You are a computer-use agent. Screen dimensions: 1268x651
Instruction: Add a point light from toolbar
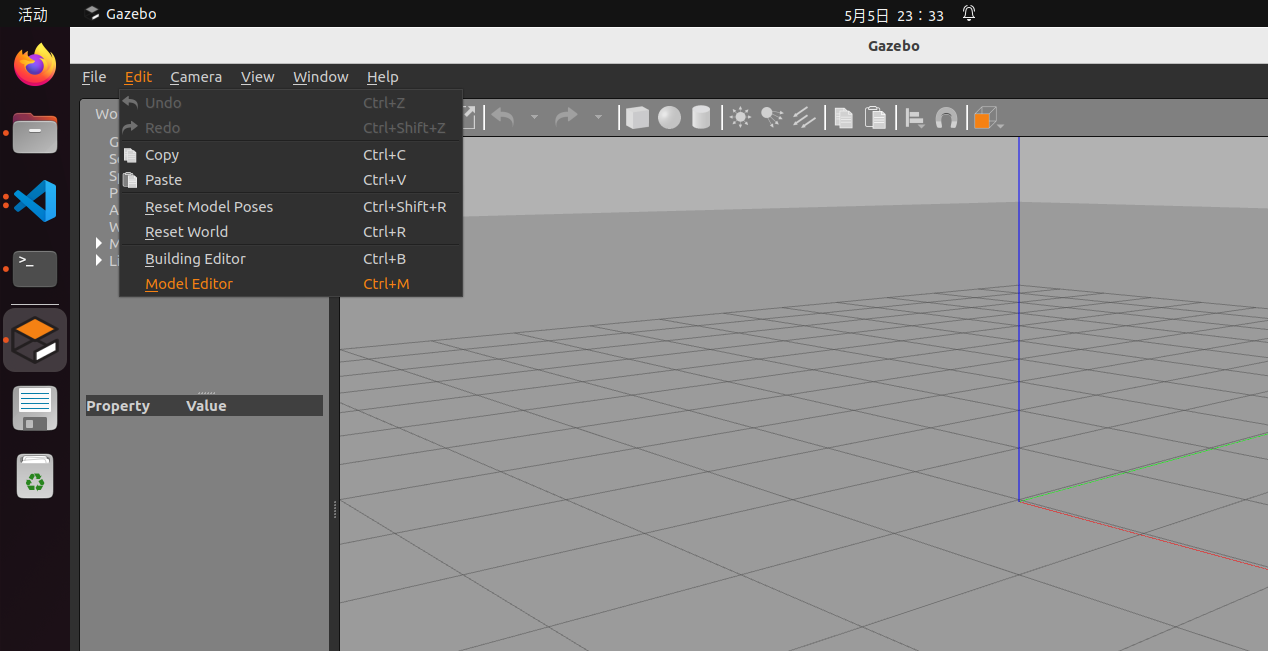[x=740, y=118]
